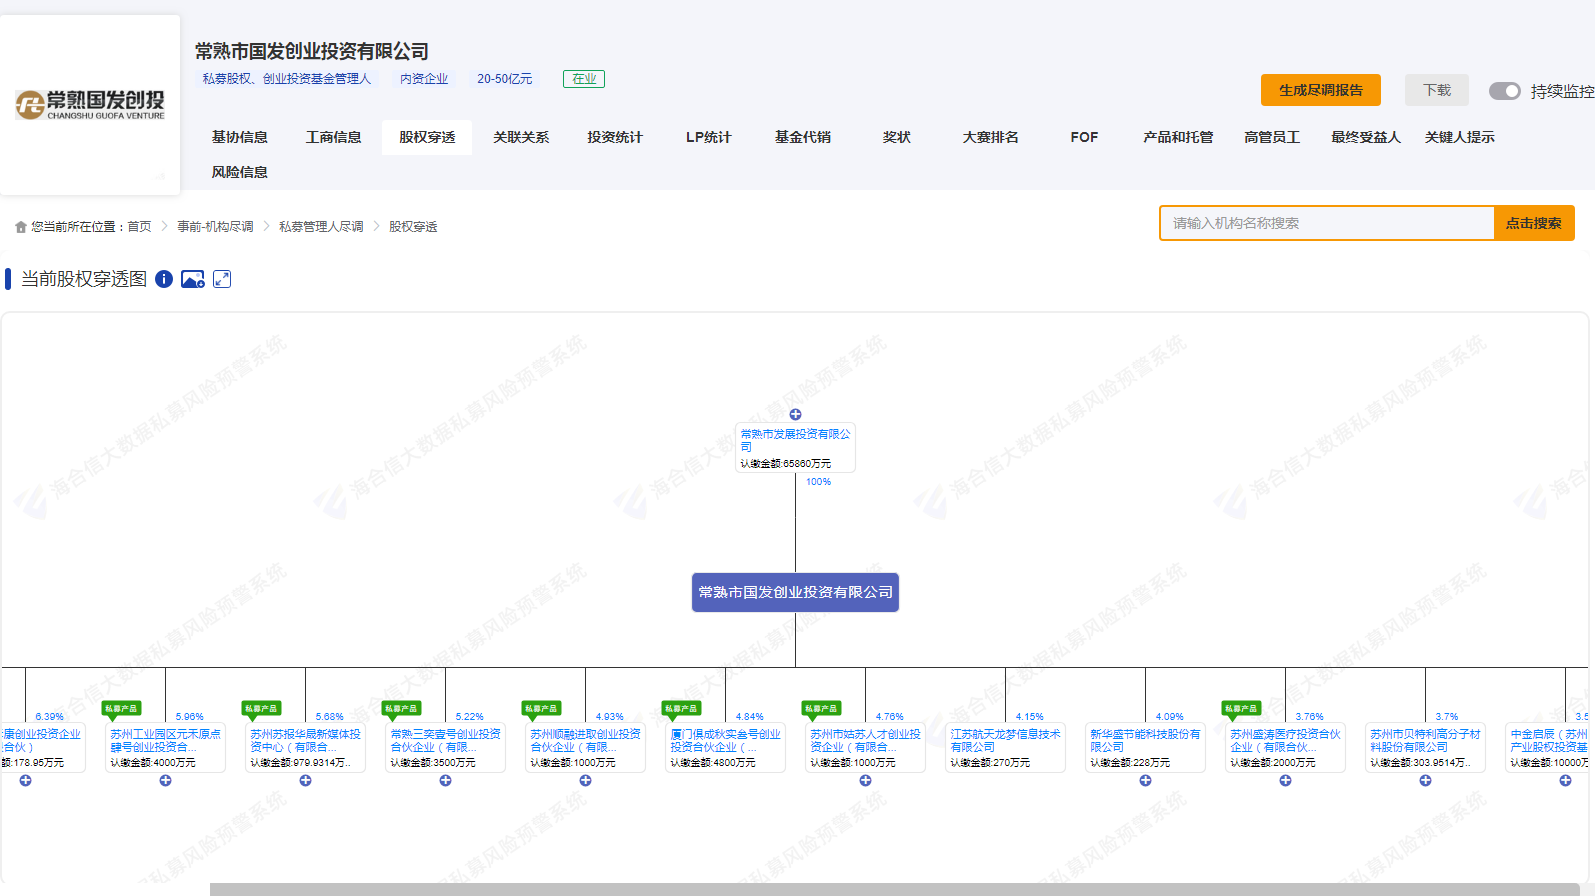Click 私募产品 tag above 苏州工业园区元禾原点 node
Screen dimensions: 1595x896
point(122,708)
